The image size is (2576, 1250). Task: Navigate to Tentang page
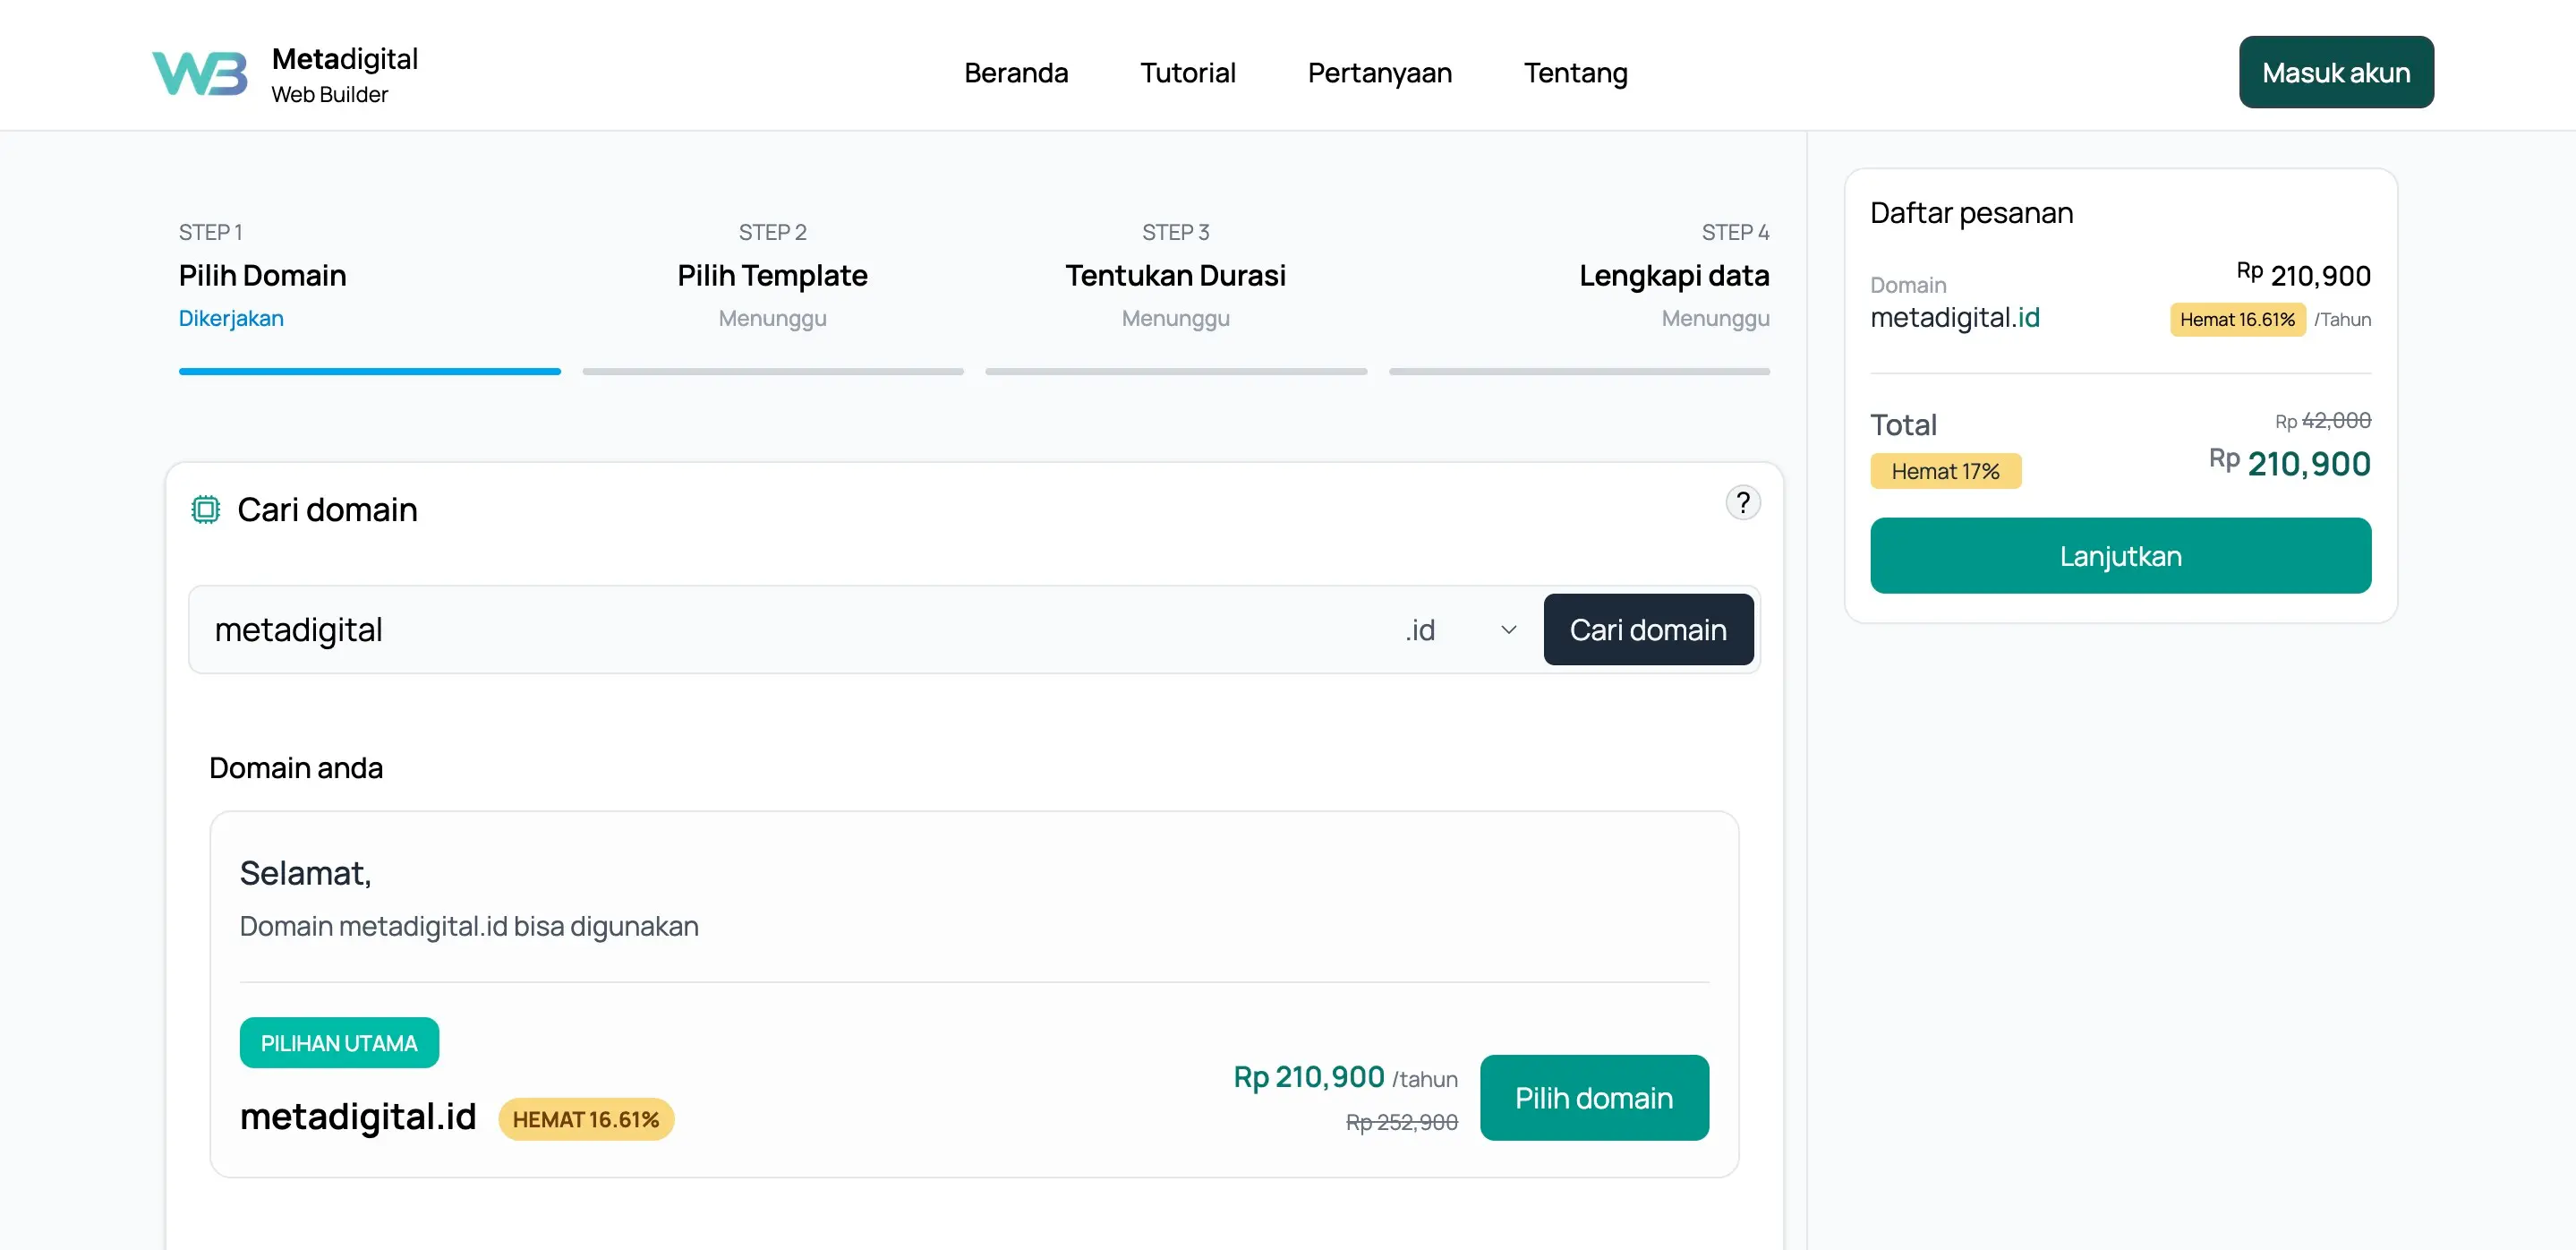[1575, 73]
